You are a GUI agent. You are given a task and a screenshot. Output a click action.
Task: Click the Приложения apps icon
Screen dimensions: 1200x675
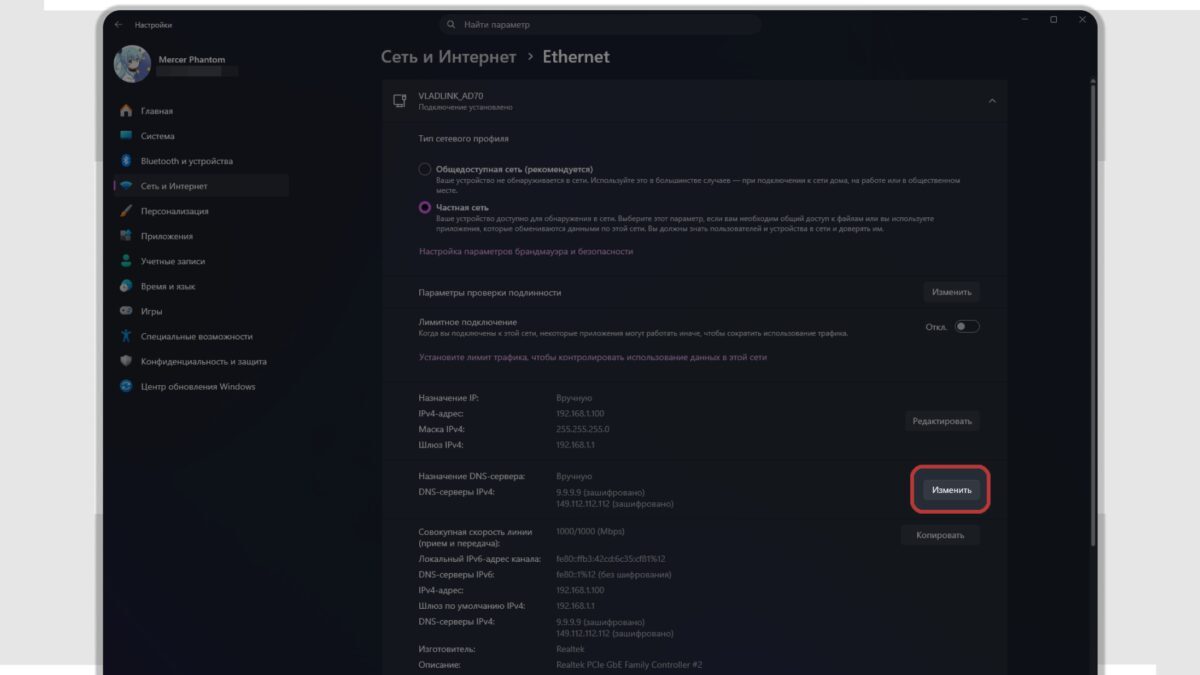pos(126,236)
